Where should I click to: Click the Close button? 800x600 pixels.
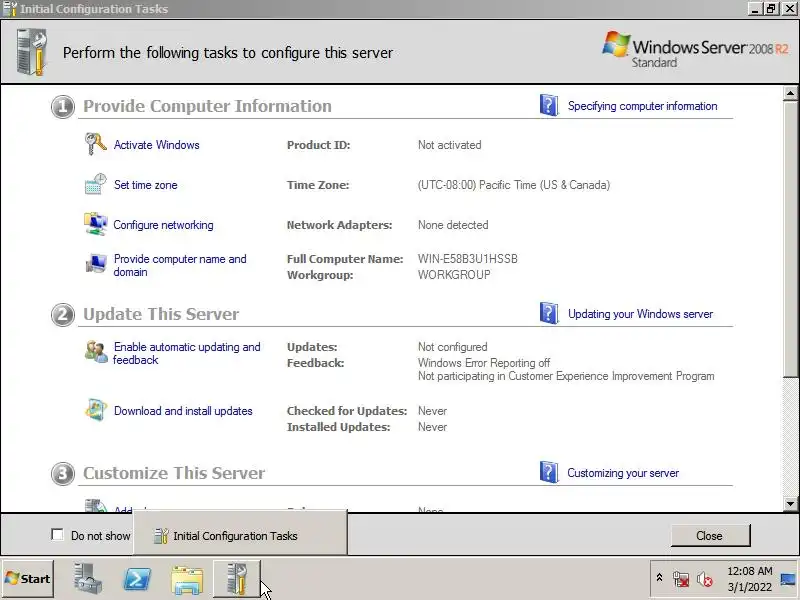click(x=710, y=535)
